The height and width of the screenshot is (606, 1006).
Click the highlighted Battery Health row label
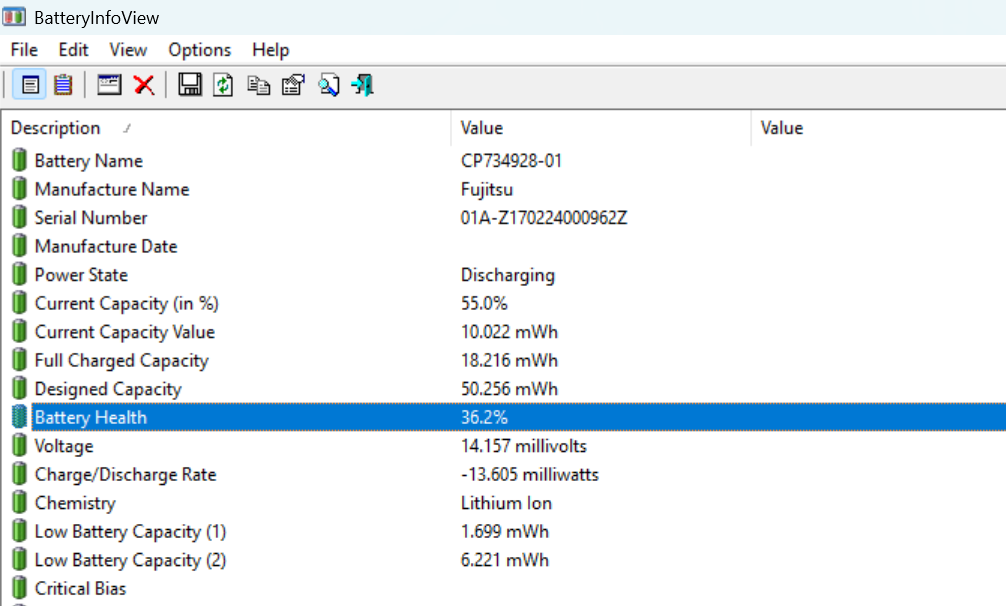tap(90, 417)
